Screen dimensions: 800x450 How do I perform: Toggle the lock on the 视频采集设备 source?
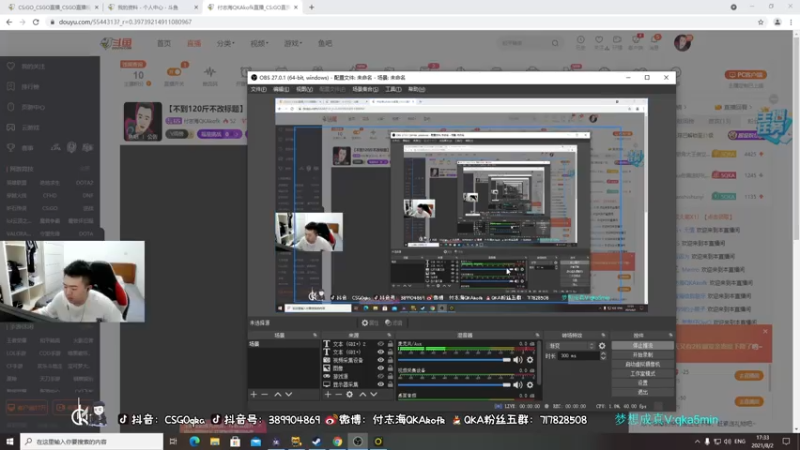pyautogui.click(x=390, y=360)
